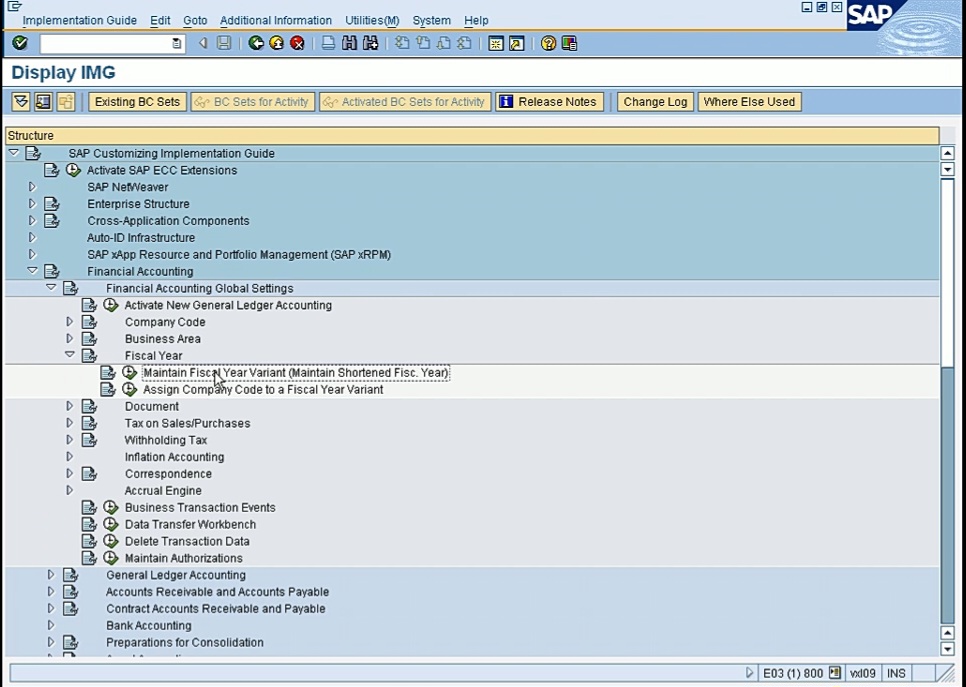The image size is (966, 687).
Task: Click the Generate Shortcut icon
Action: click(517, 43)
